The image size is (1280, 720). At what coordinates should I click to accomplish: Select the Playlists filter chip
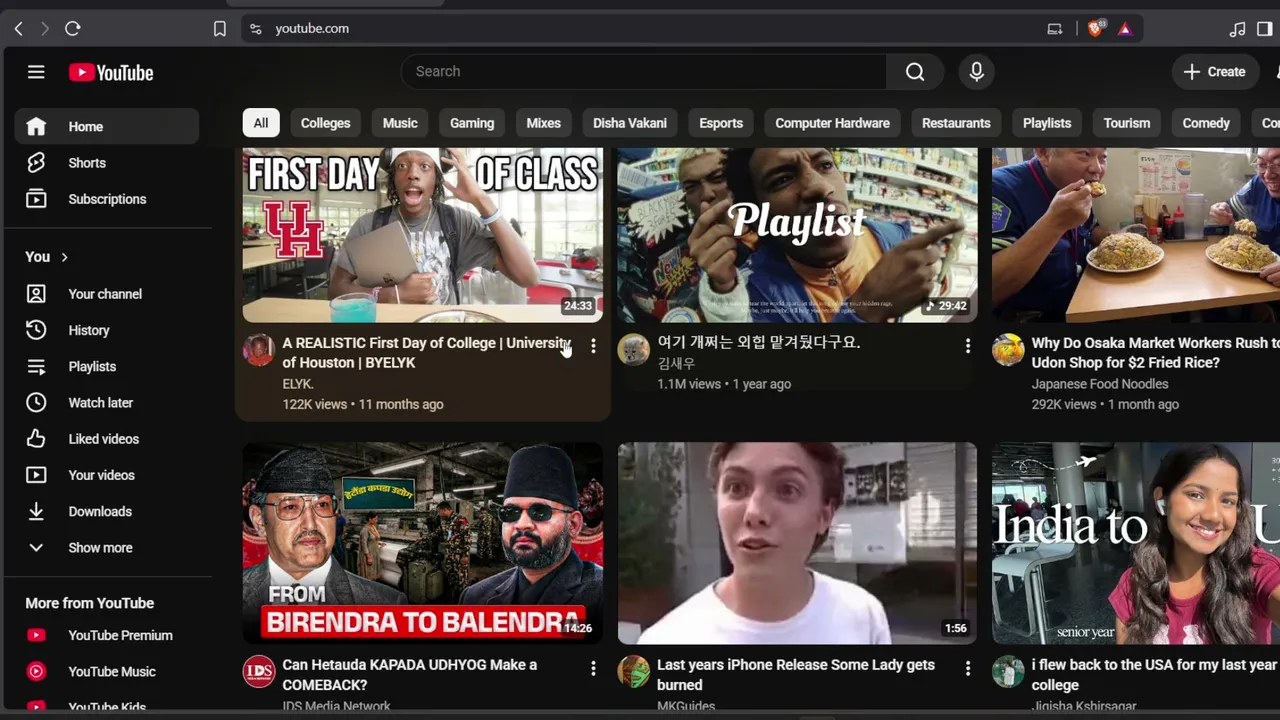click(1047, 123)
